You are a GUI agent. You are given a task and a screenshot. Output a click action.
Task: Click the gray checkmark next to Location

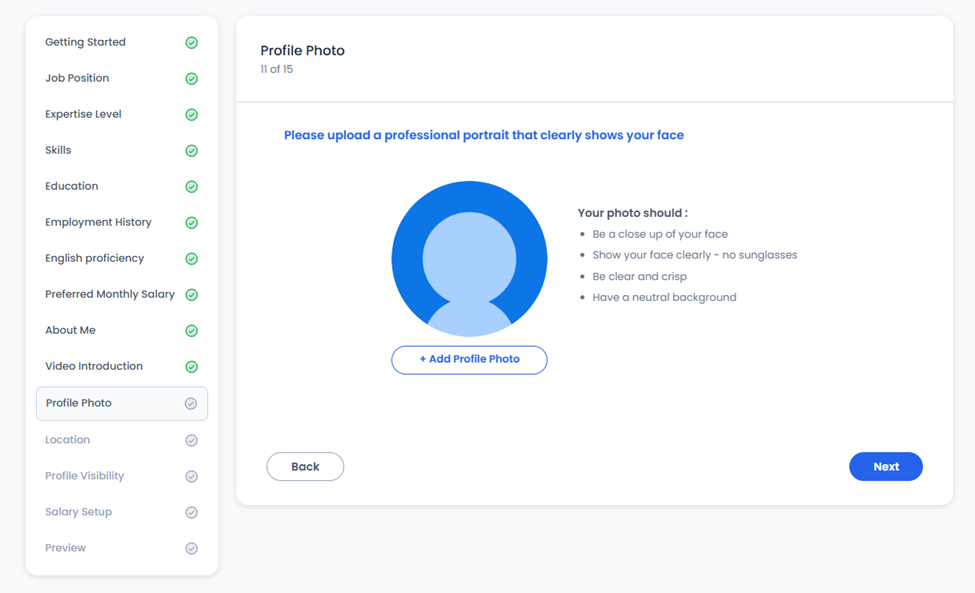point(192,441)
